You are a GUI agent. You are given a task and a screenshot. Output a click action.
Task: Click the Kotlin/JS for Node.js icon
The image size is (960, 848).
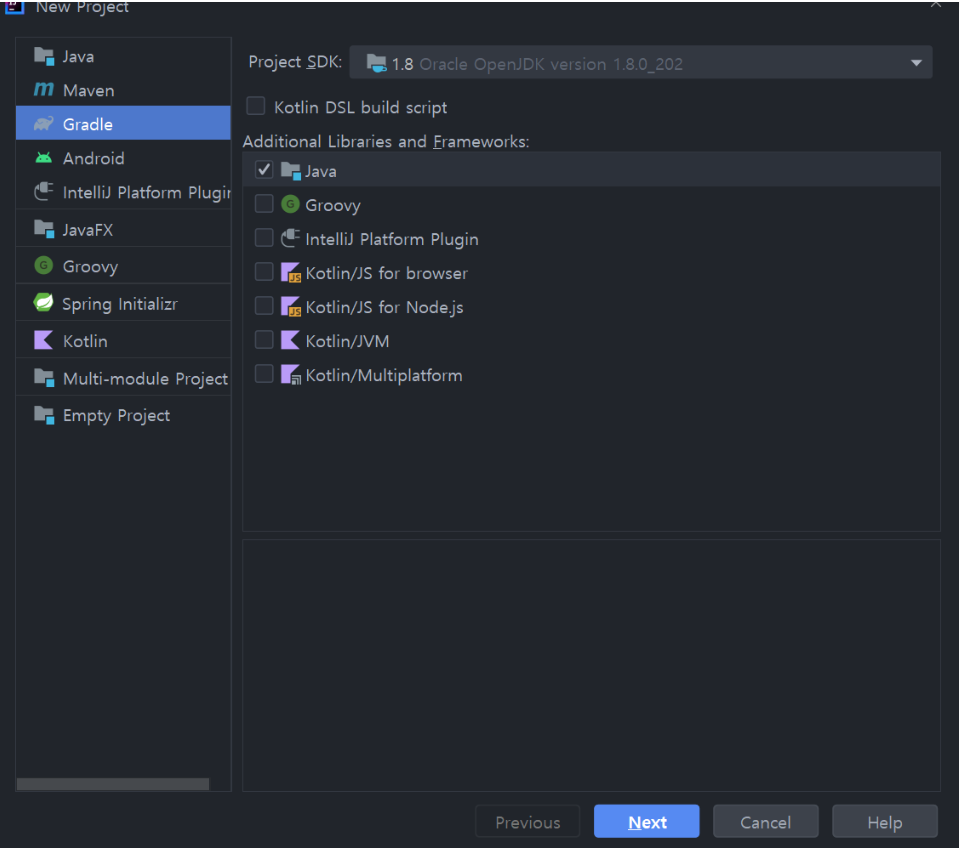(x=291, y=306)
